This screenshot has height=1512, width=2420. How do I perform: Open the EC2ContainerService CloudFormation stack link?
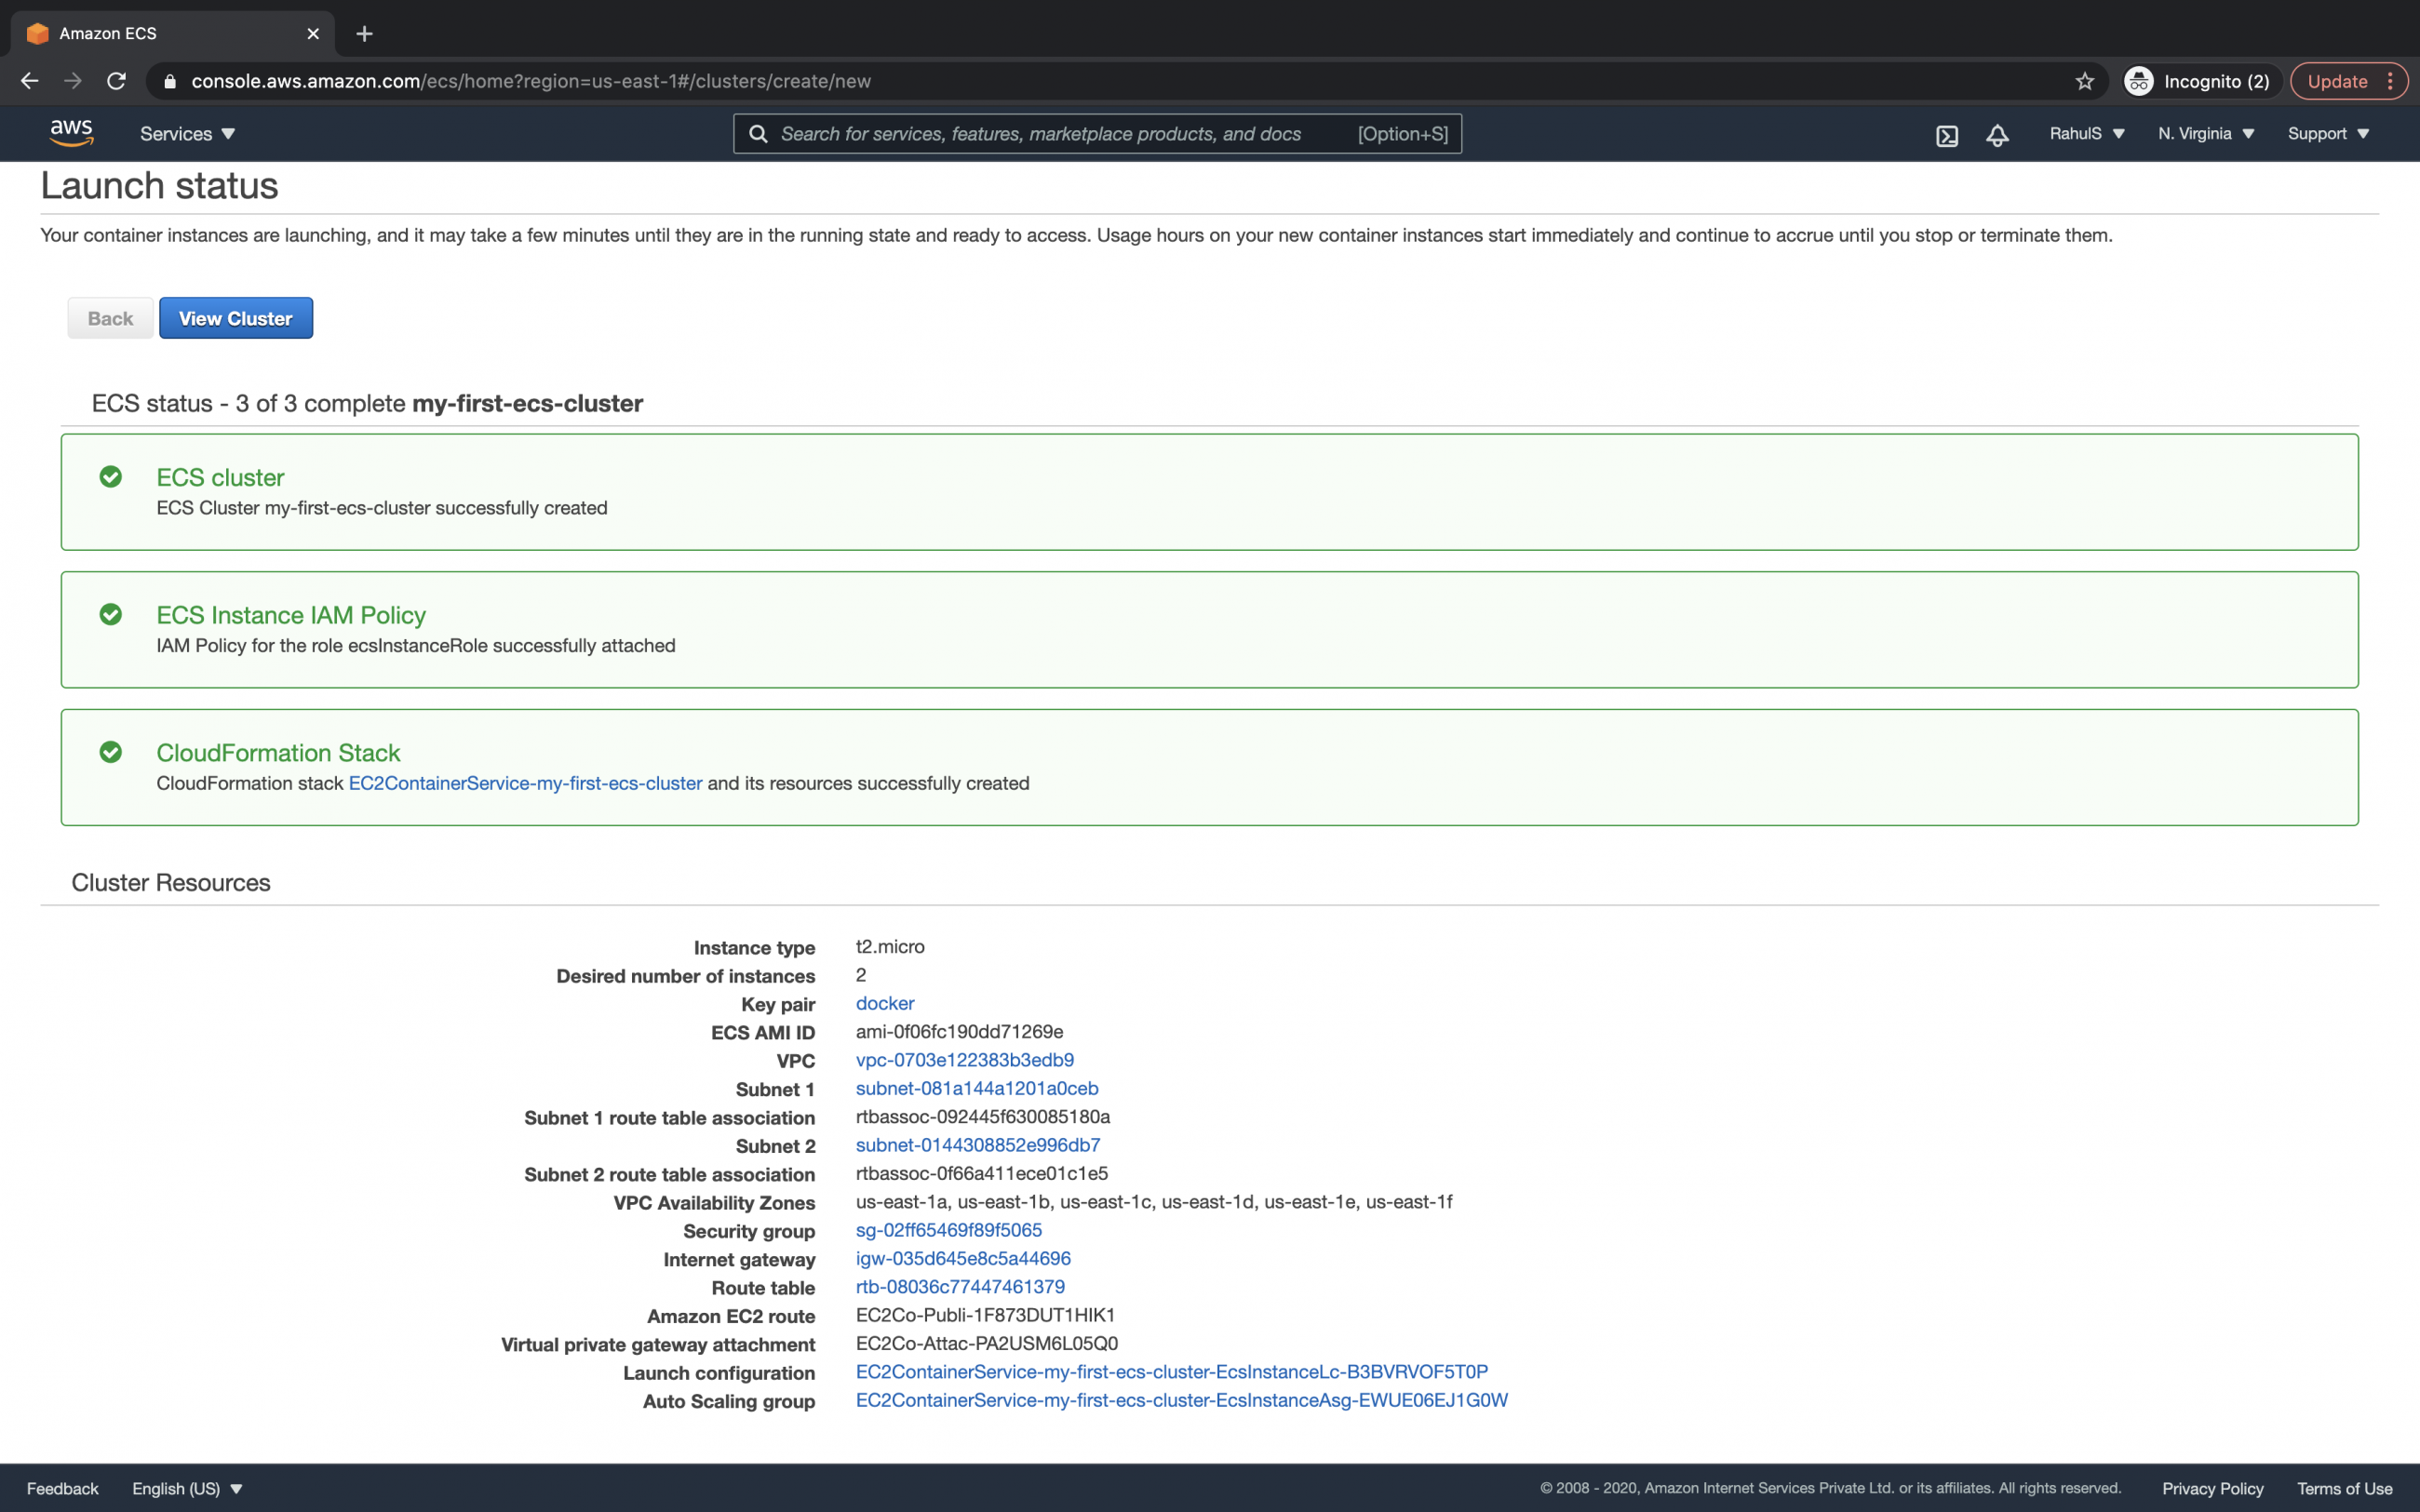pos(524,783)
